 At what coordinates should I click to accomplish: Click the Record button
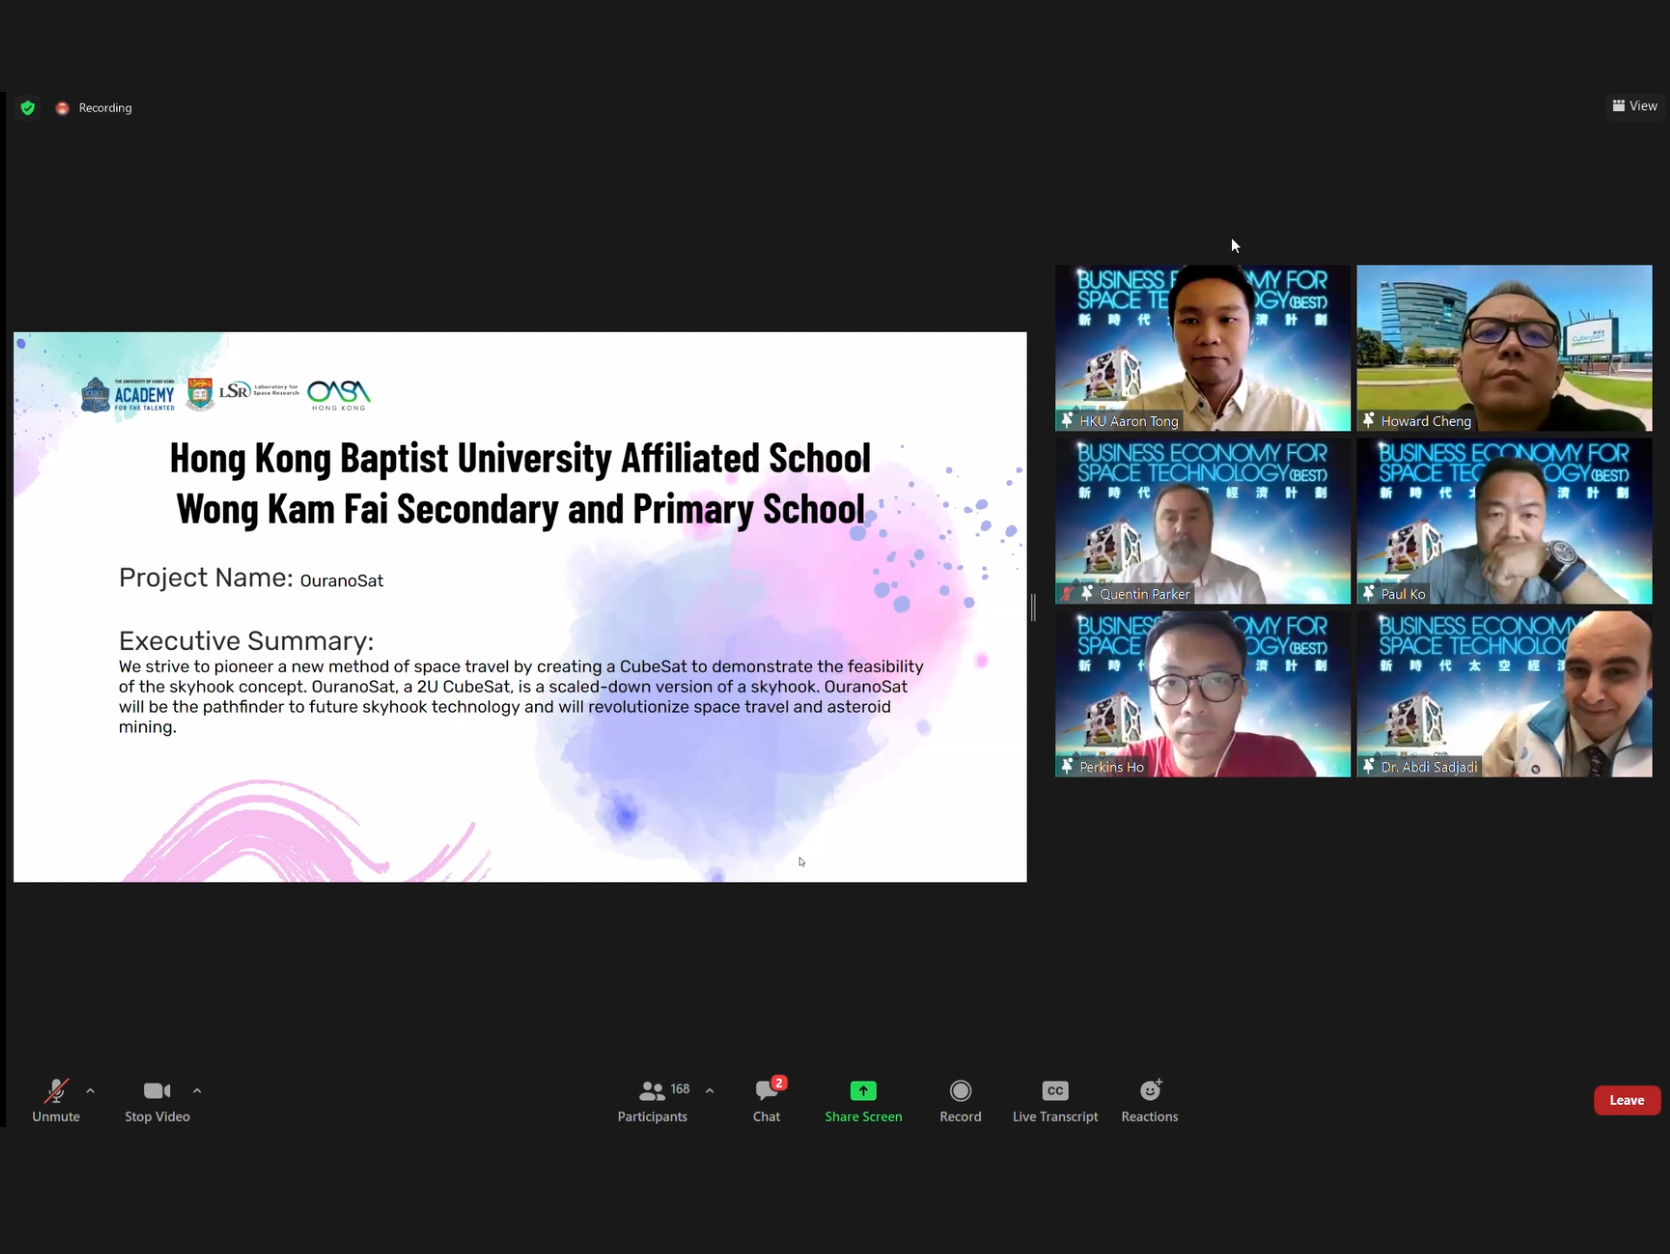point(960,1100)
